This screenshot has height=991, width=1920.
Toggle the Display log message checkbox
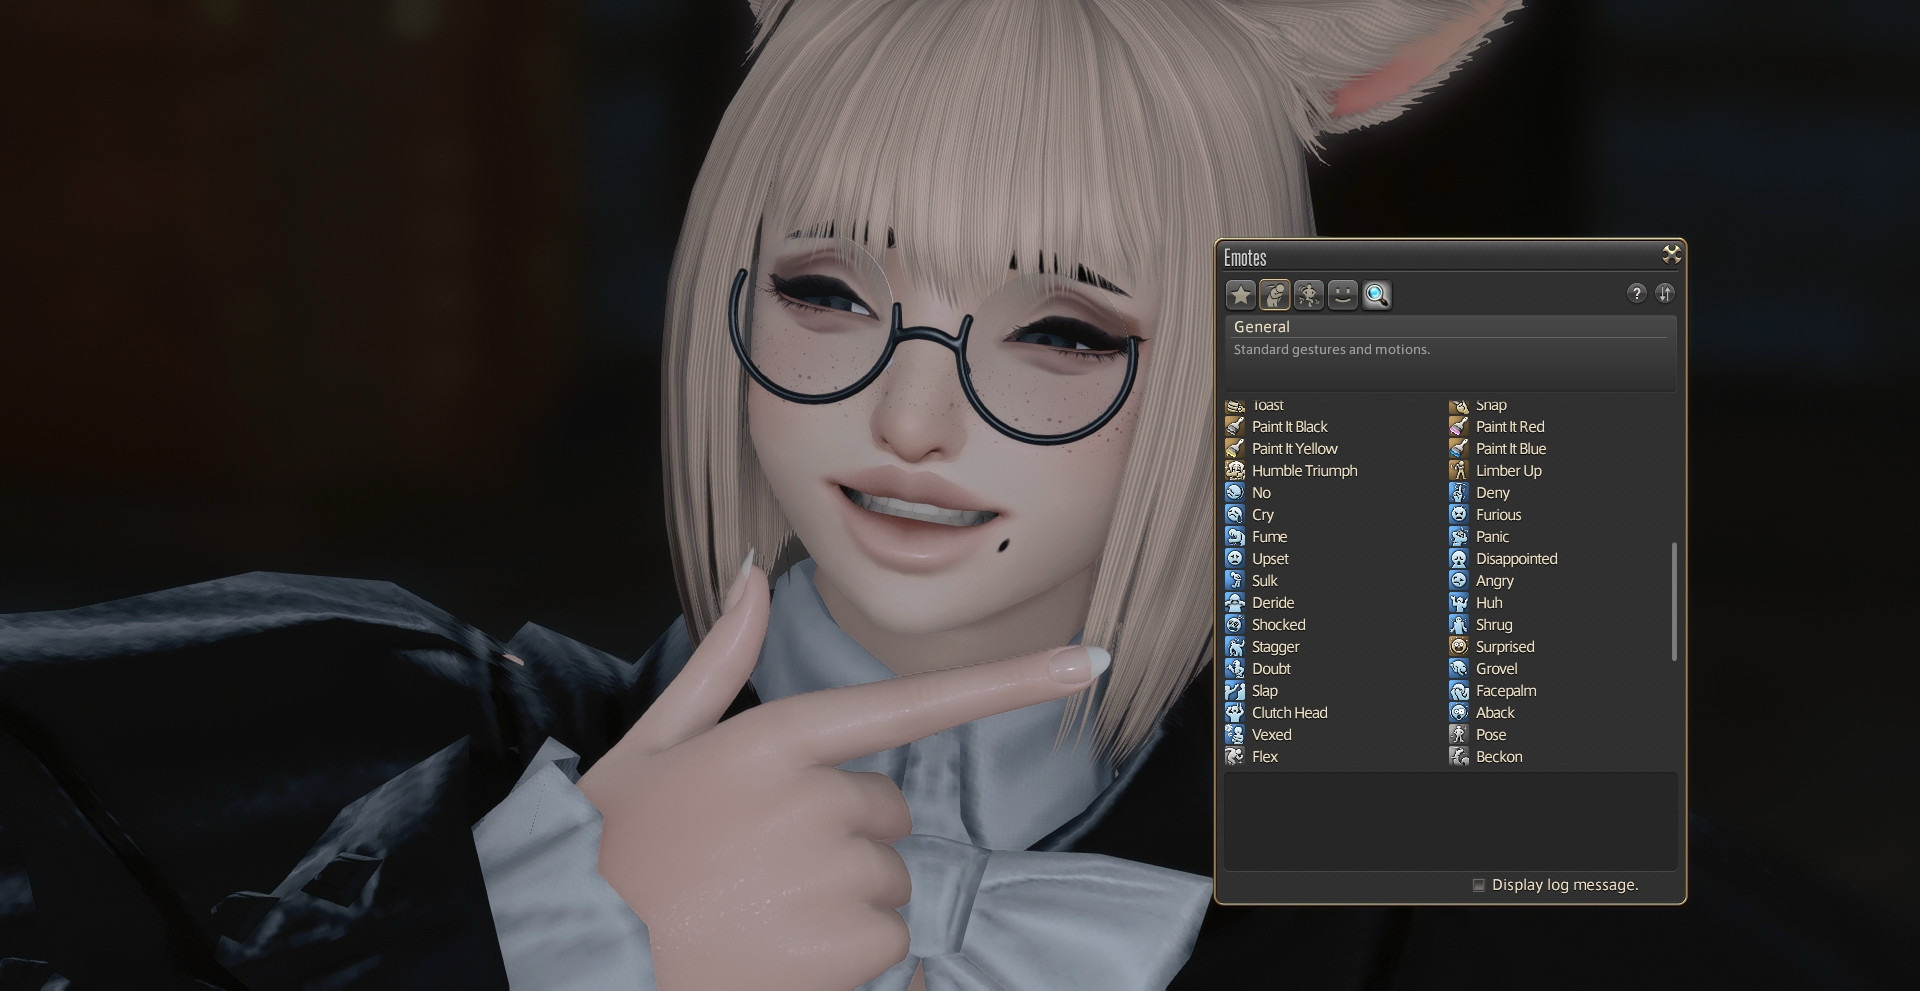pos(1479,885)
